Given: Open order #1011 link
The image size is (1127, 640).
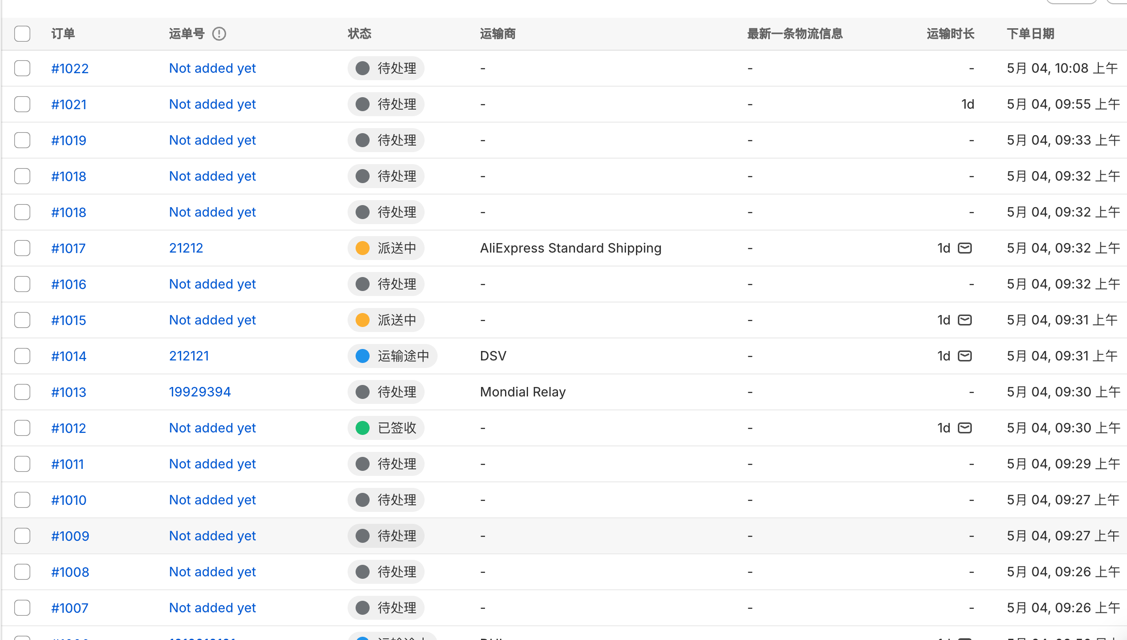Looking at the screenshot, I should point(68,464).
